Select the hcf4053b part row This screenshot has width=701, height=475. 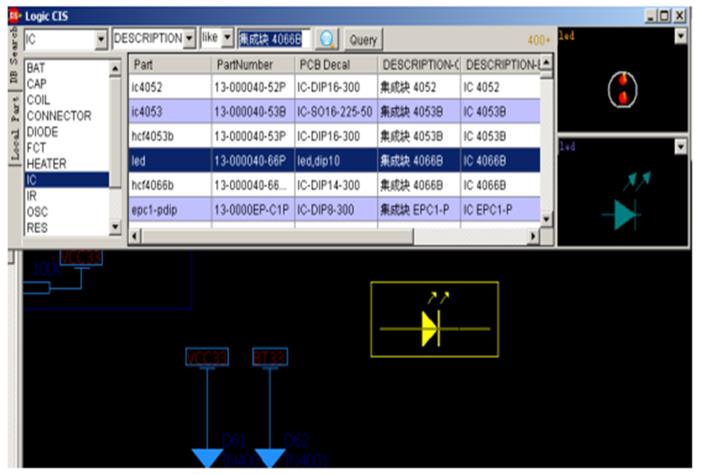[334, 136]
